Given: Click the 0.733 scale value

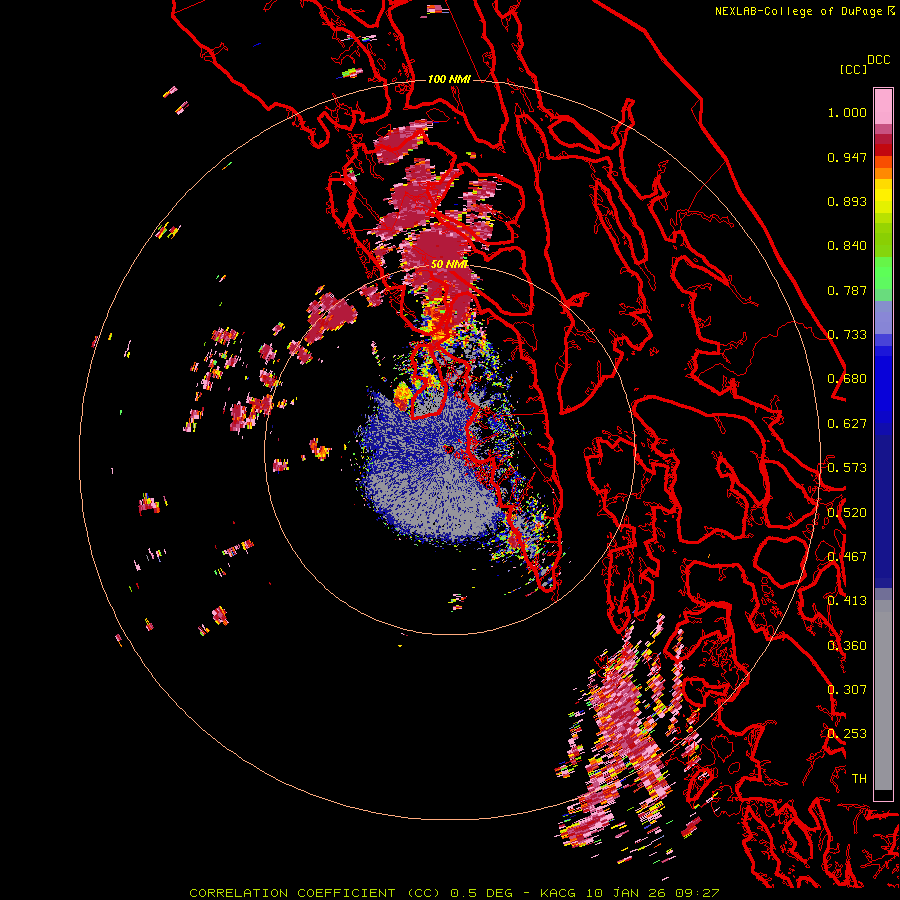Looking at the screenshot, I should pyautogui.click(x=847, y=335).
